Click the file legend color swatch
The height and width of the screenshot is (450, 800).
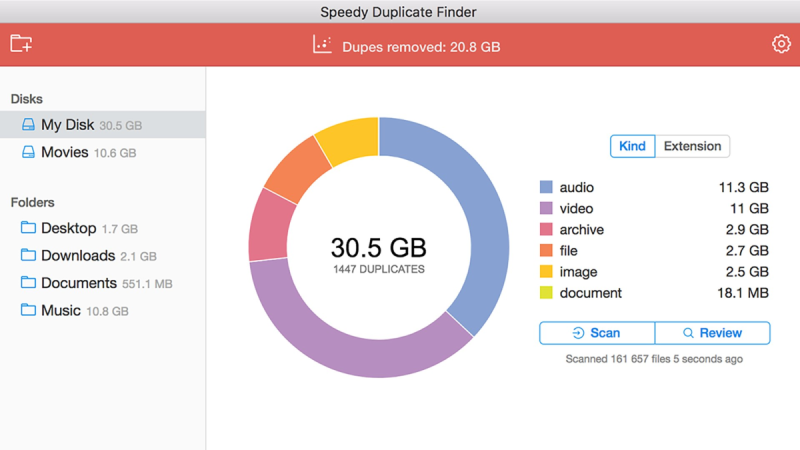pos(546,251)
